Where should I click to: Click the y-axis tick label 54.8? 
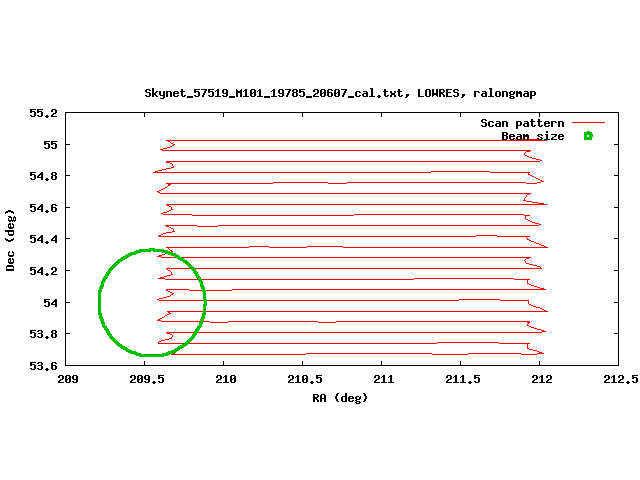pyautogui.click(x=43, y=176)
